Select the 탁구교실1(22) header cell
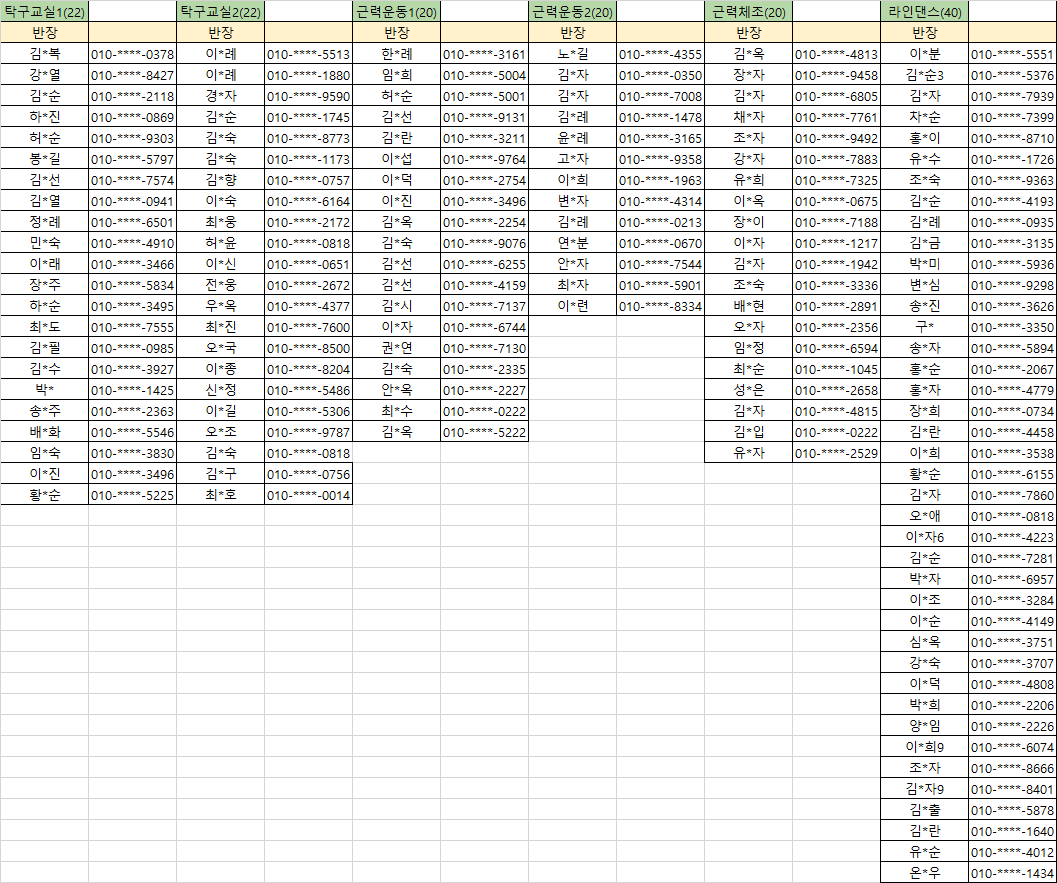The width and height of the screenshot is (1057, 883). click(44, 11)
